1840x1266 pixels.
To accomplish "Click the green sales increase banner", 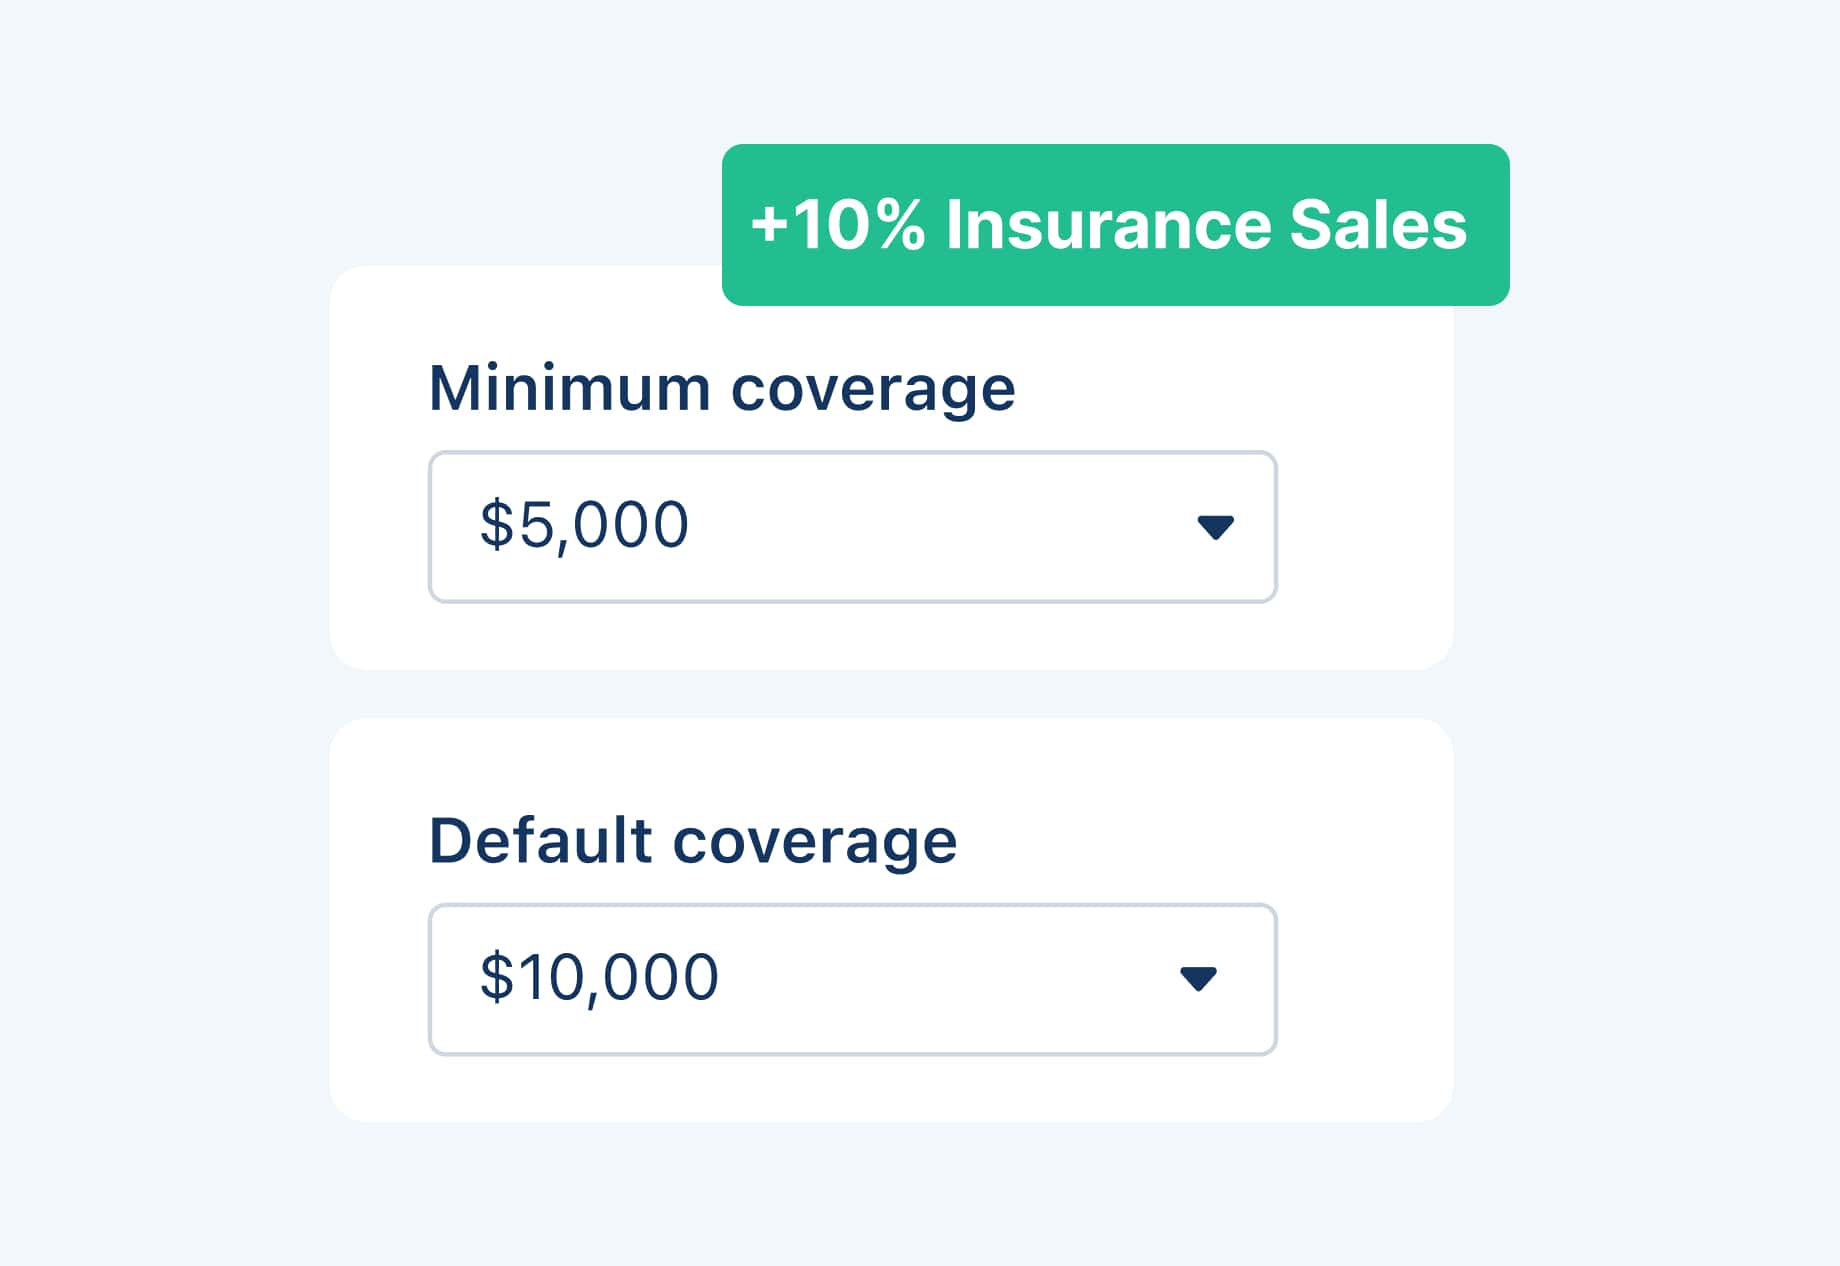I will pyautogui.click(x=1113, y=225).
